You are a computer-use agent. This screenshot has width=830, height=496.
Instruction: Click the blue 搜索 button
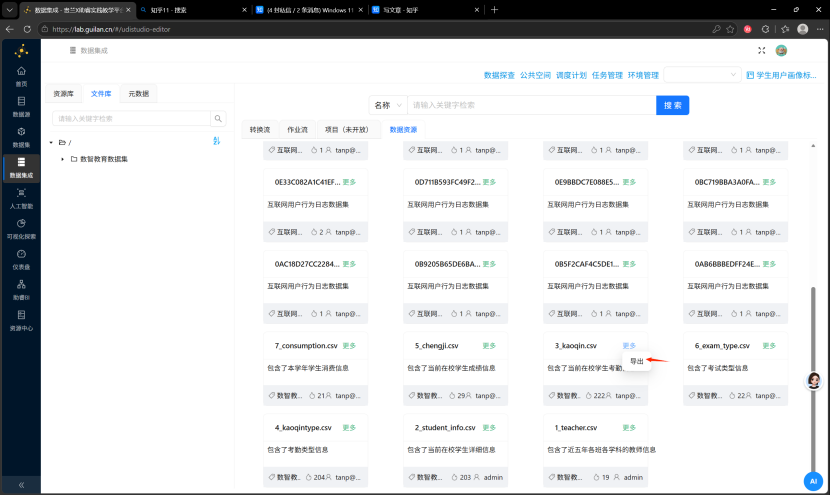tap(672, 105)
